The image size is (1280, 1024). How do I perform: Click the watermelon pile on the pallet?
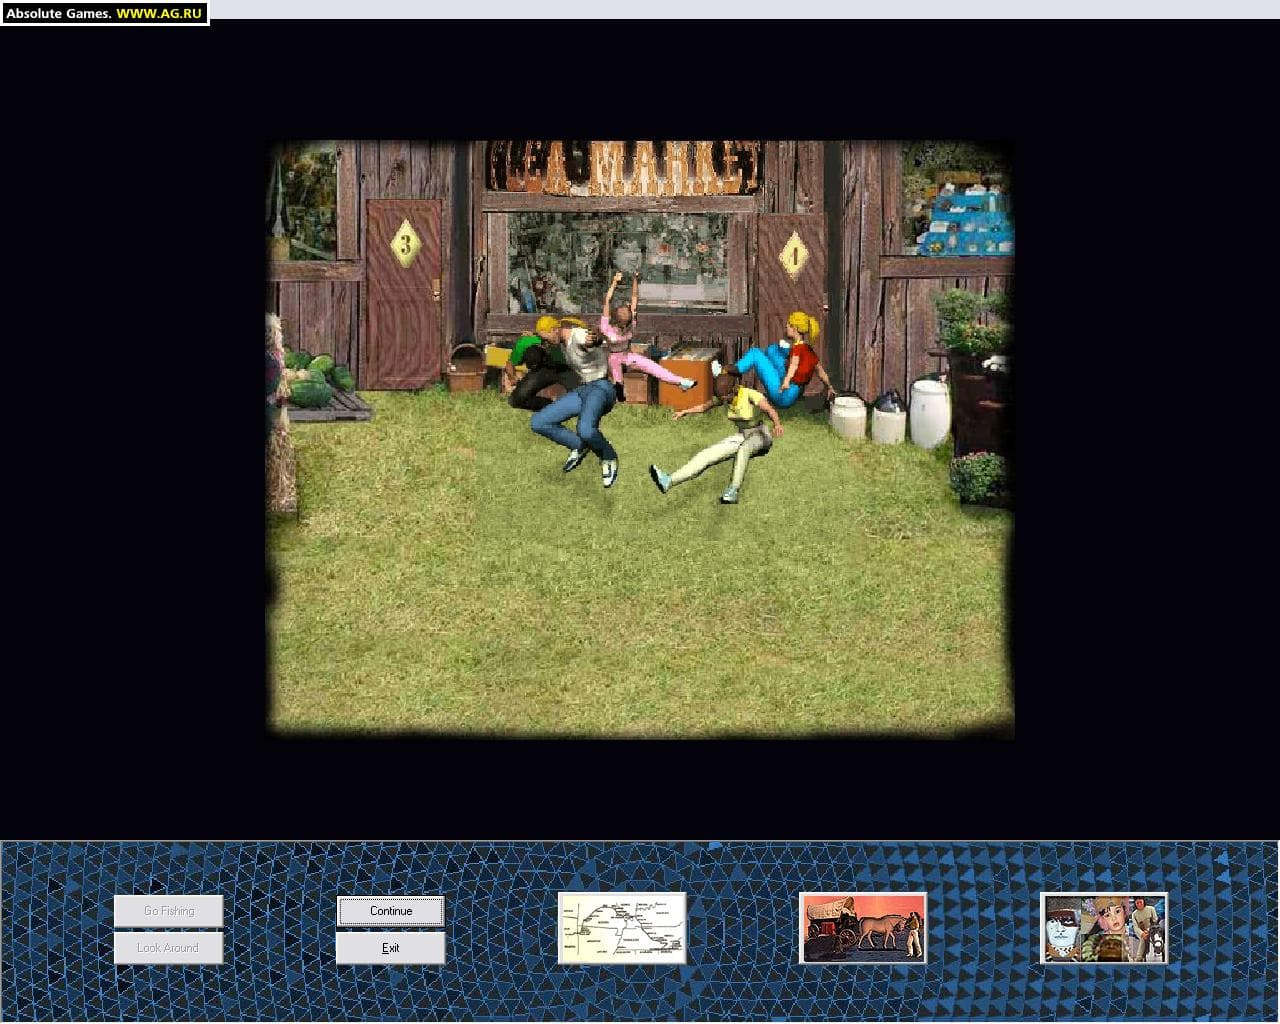tap(318, 381)
